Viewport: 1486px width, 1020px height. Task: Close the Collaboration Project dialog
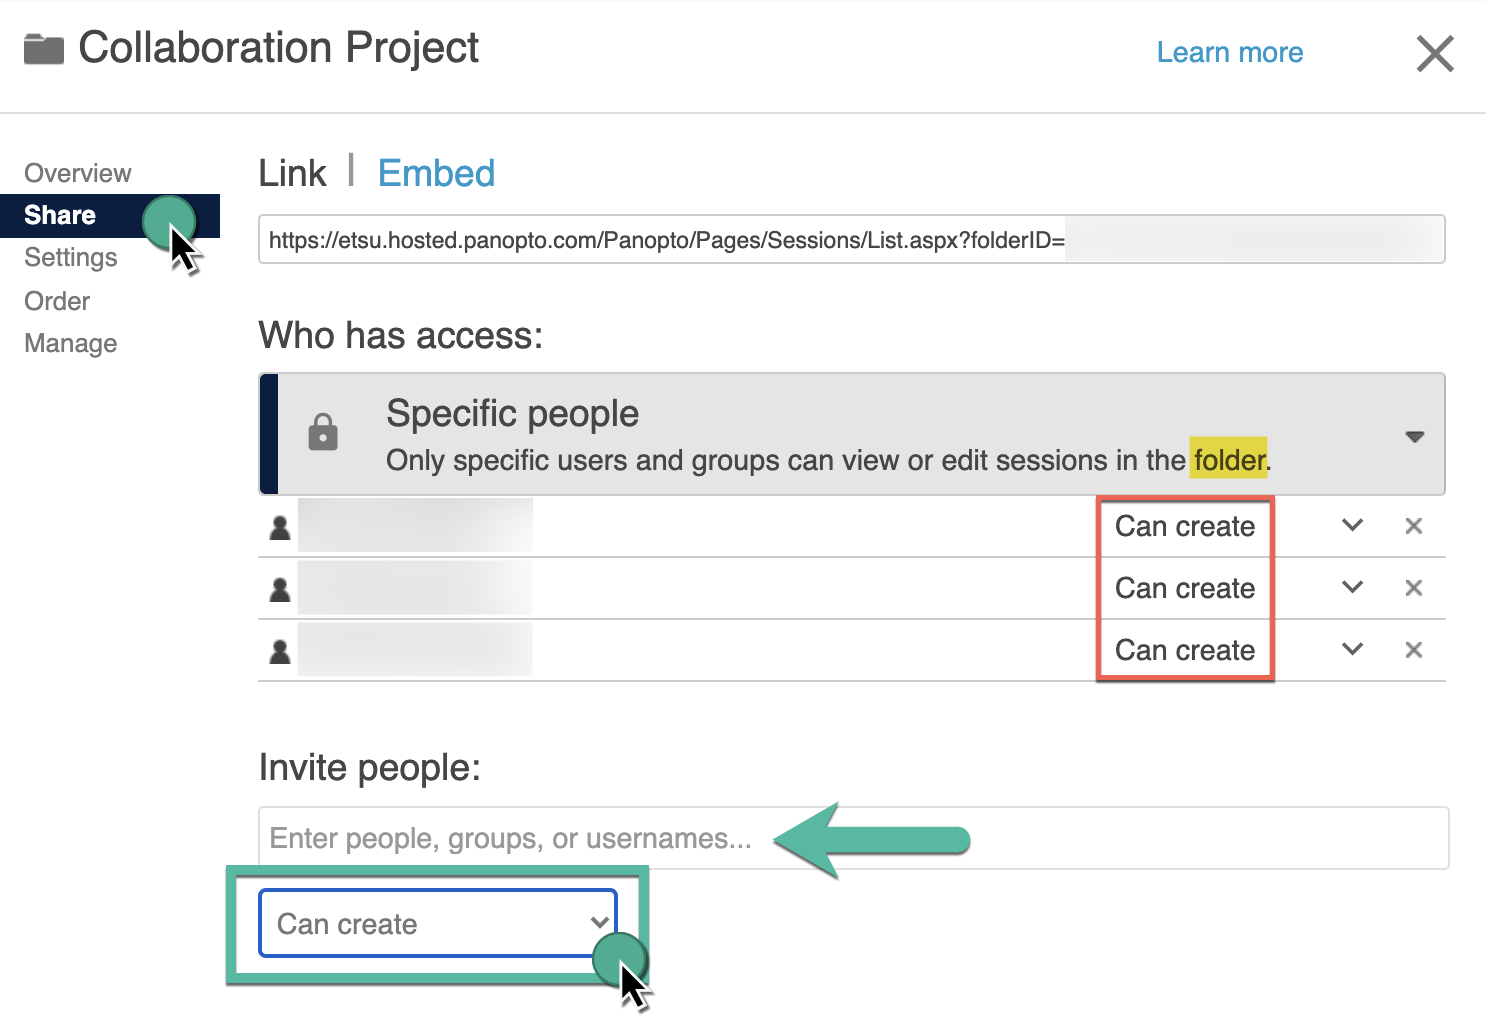1434,53
